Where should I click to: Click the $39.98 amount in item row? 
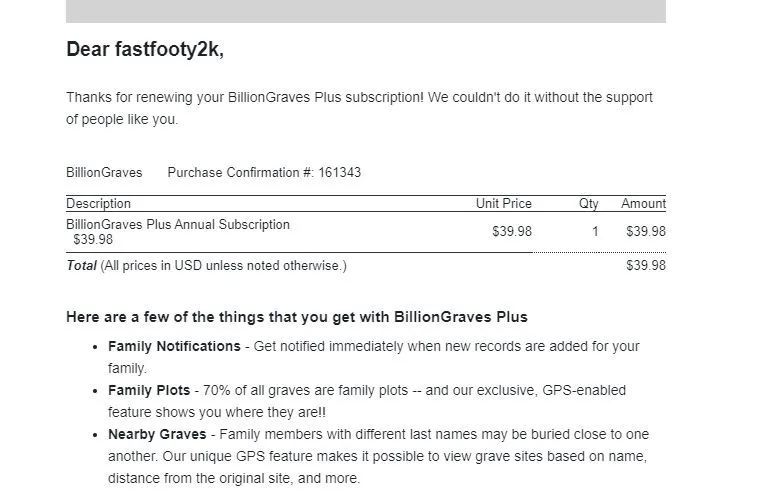pos(646,231)
